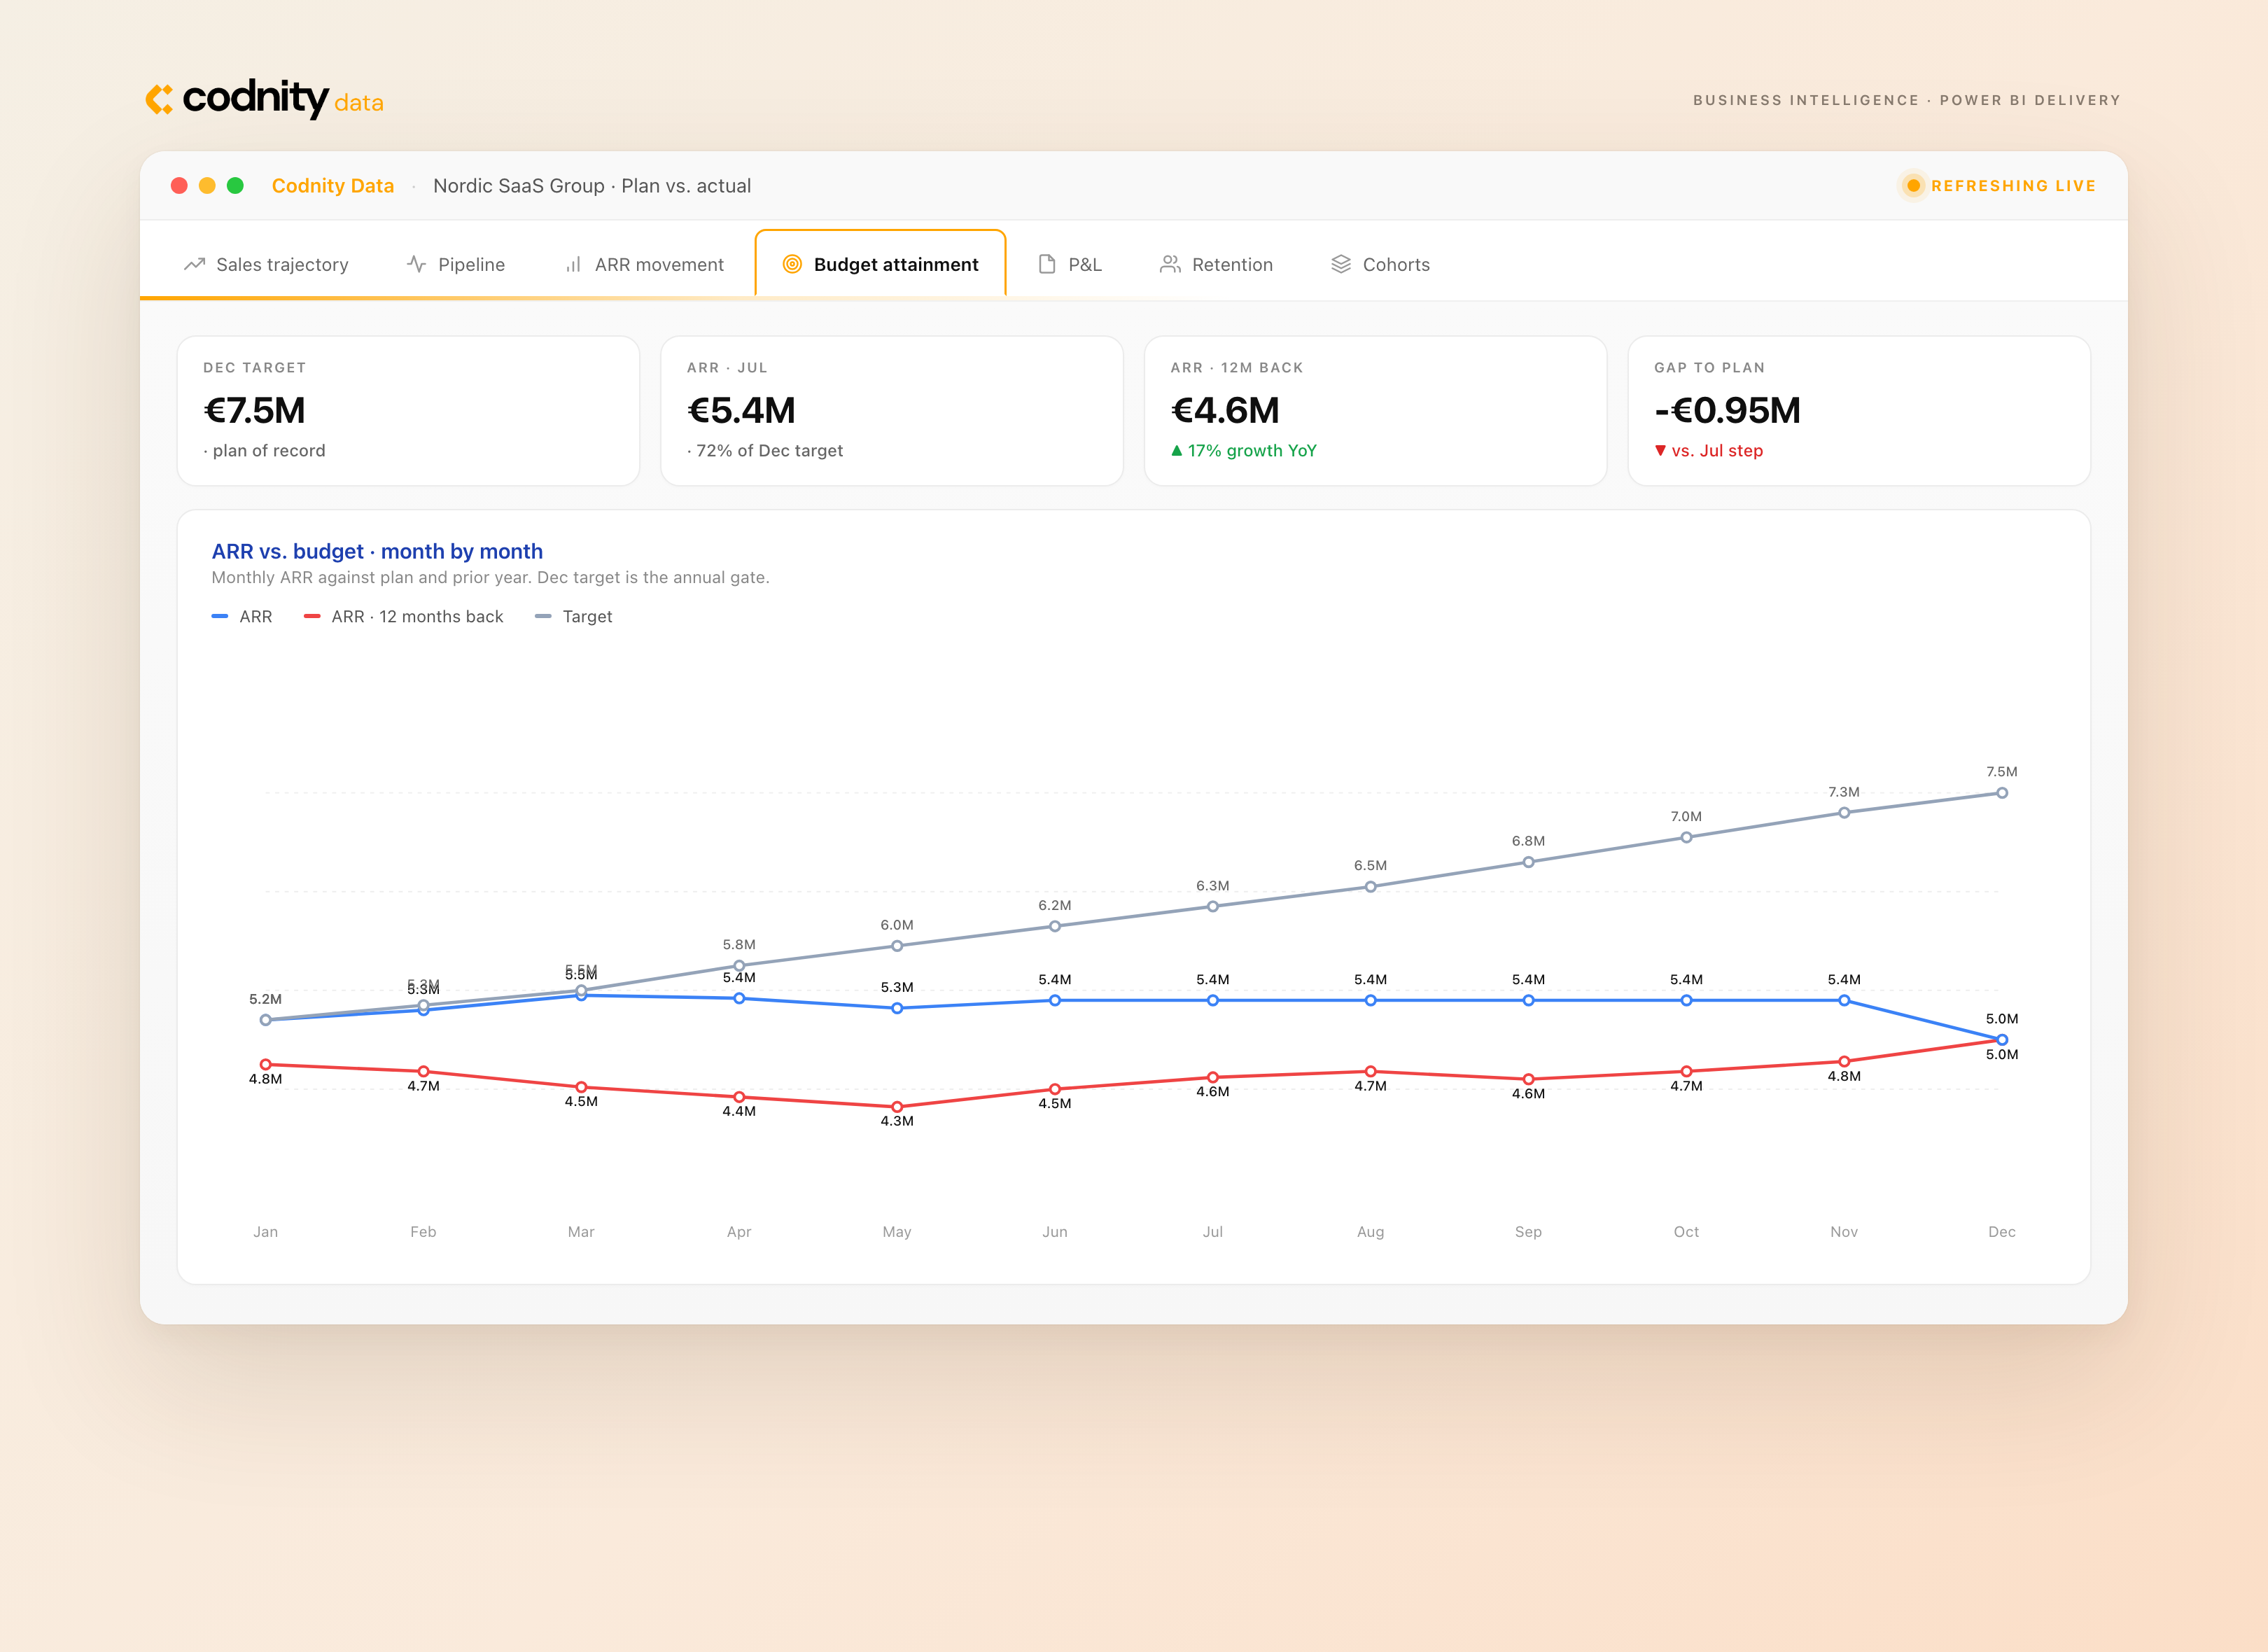
Task: Go to the P&L tab
Action: tap(1070, 264)
